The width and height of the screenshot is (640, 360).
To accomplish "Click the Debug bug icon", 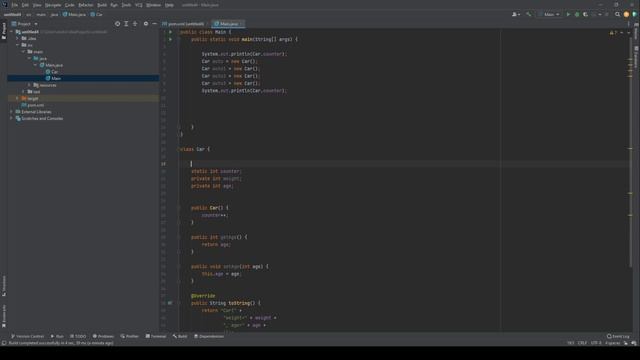I will (x=577, y=14).
